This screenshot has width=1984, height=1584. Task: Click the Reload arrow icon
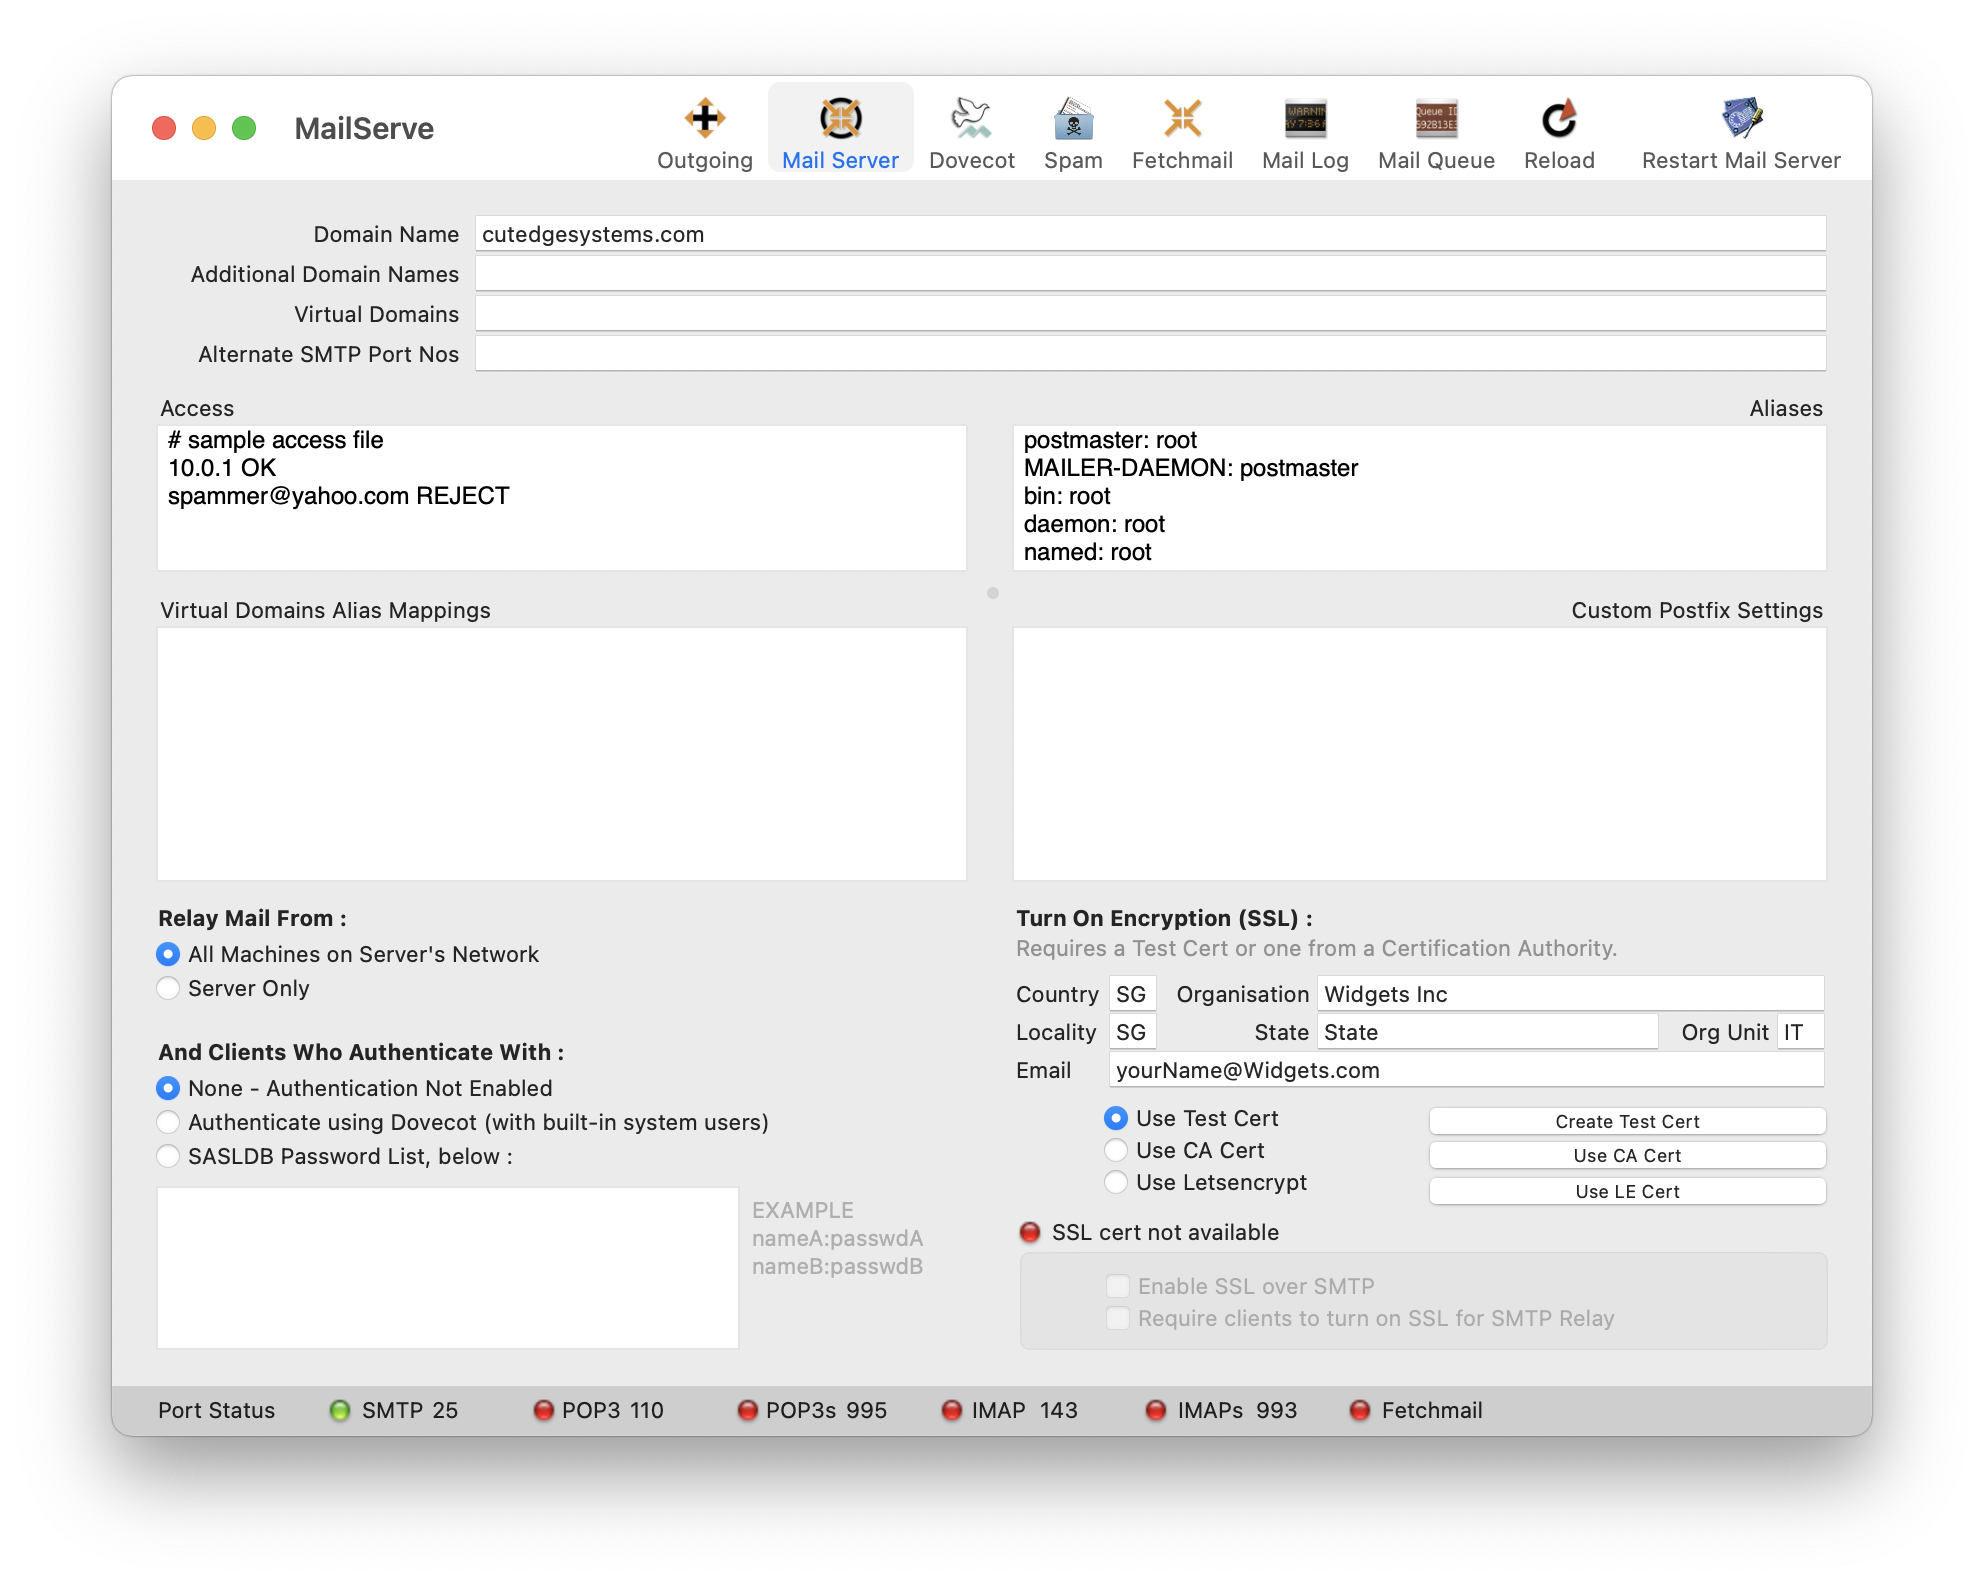pos(1559,119)
